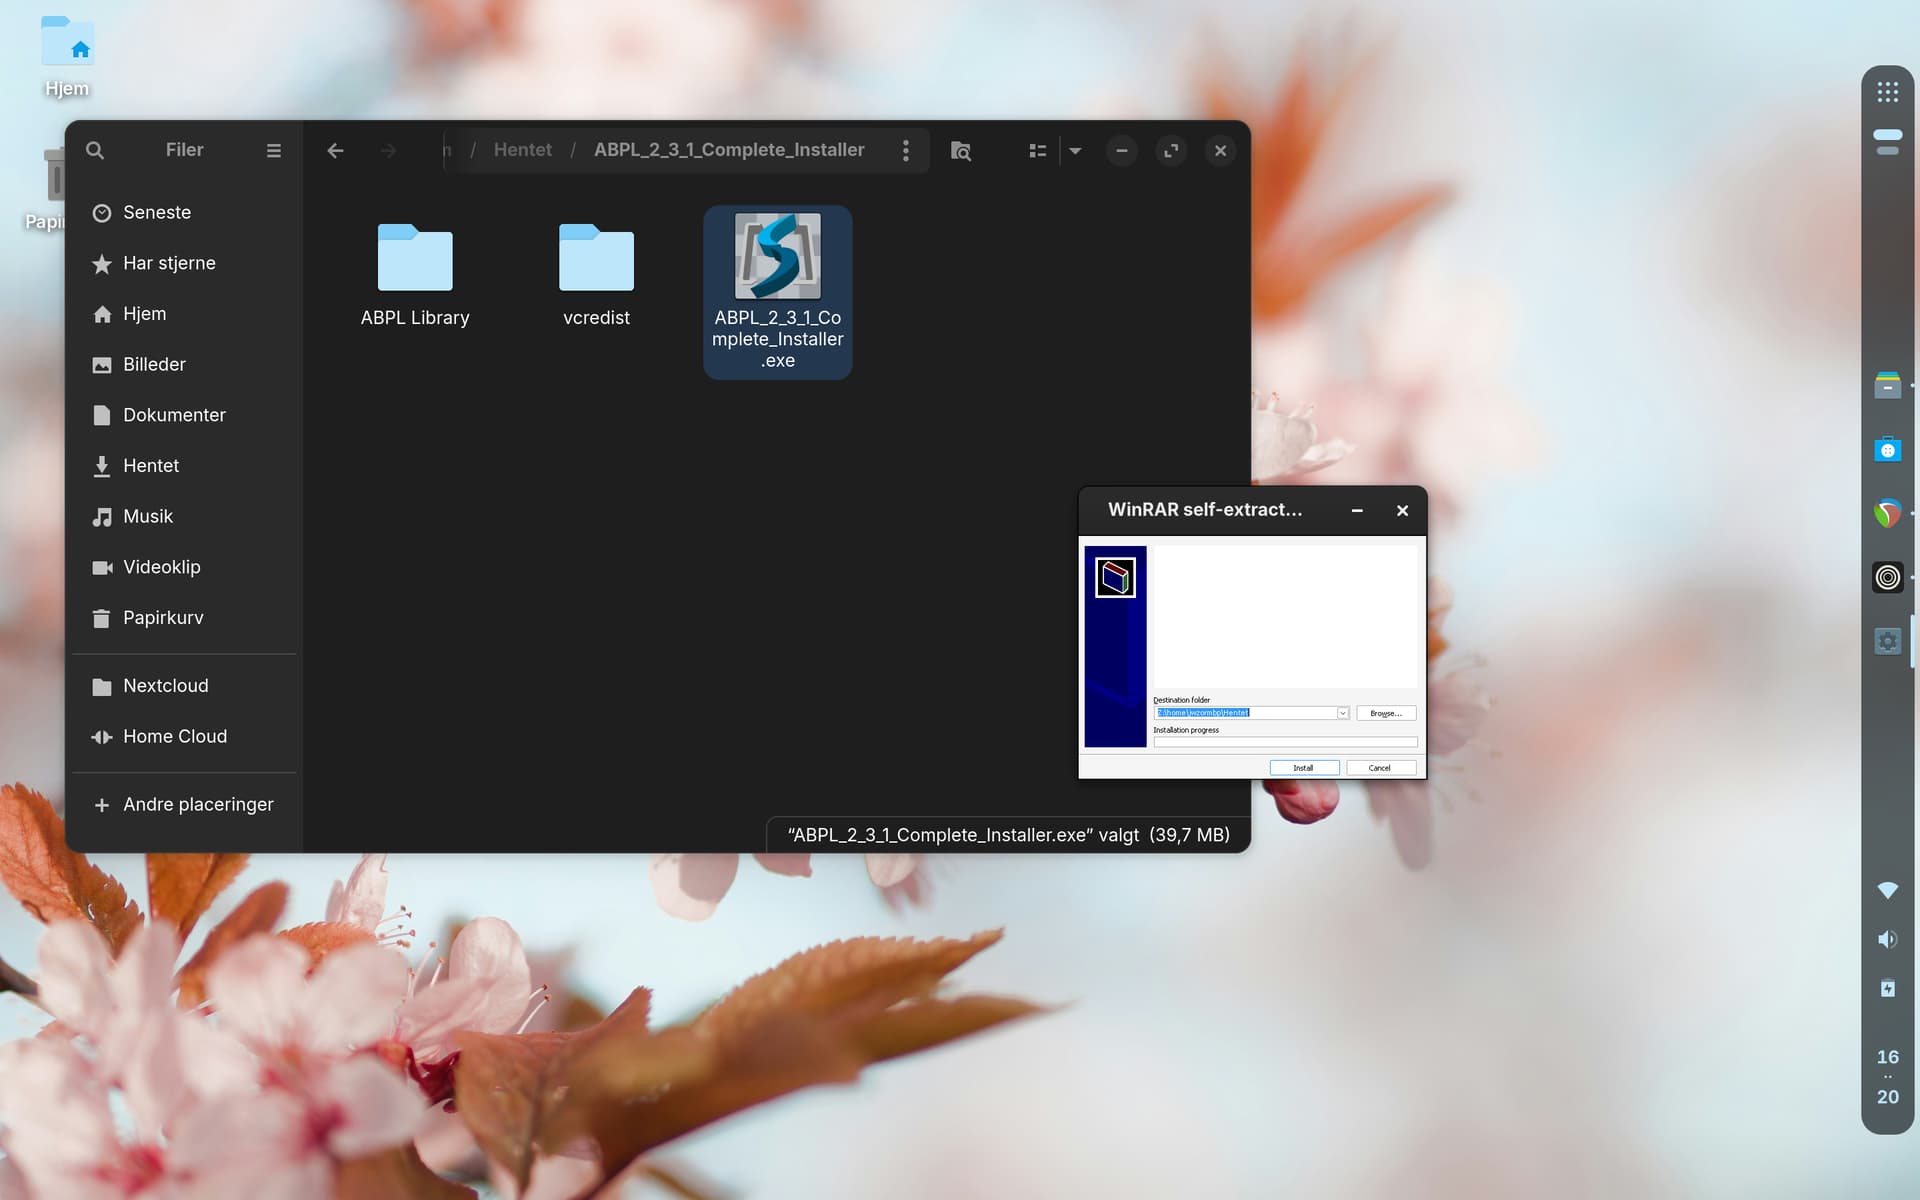Expand the view options dropdown arrow

[x=1075, y=150]
